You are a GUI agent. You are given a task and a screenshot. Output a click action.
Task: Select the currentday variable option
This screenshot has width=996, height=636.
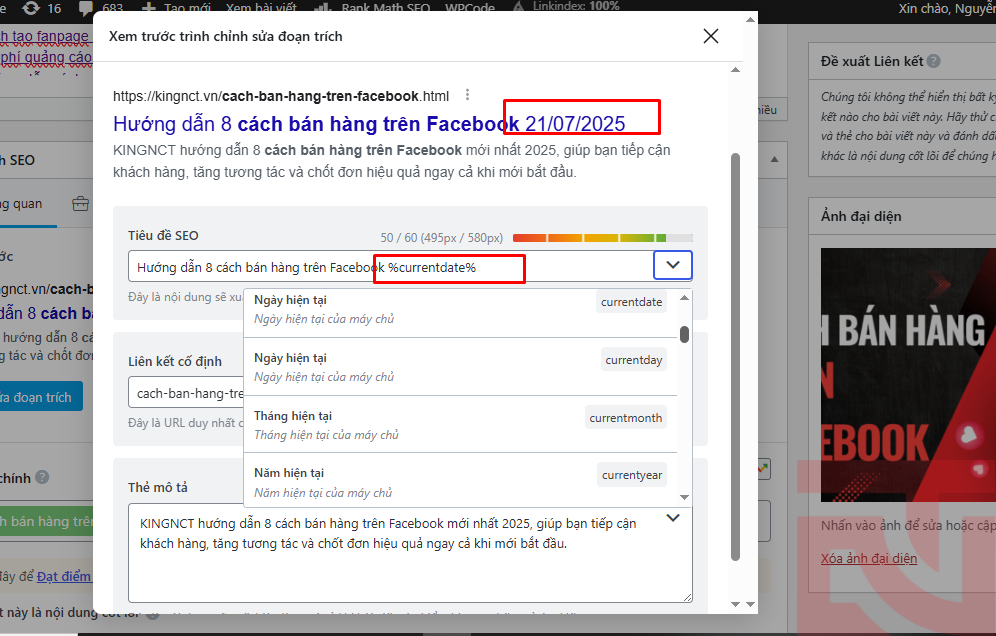coord(461,367)
